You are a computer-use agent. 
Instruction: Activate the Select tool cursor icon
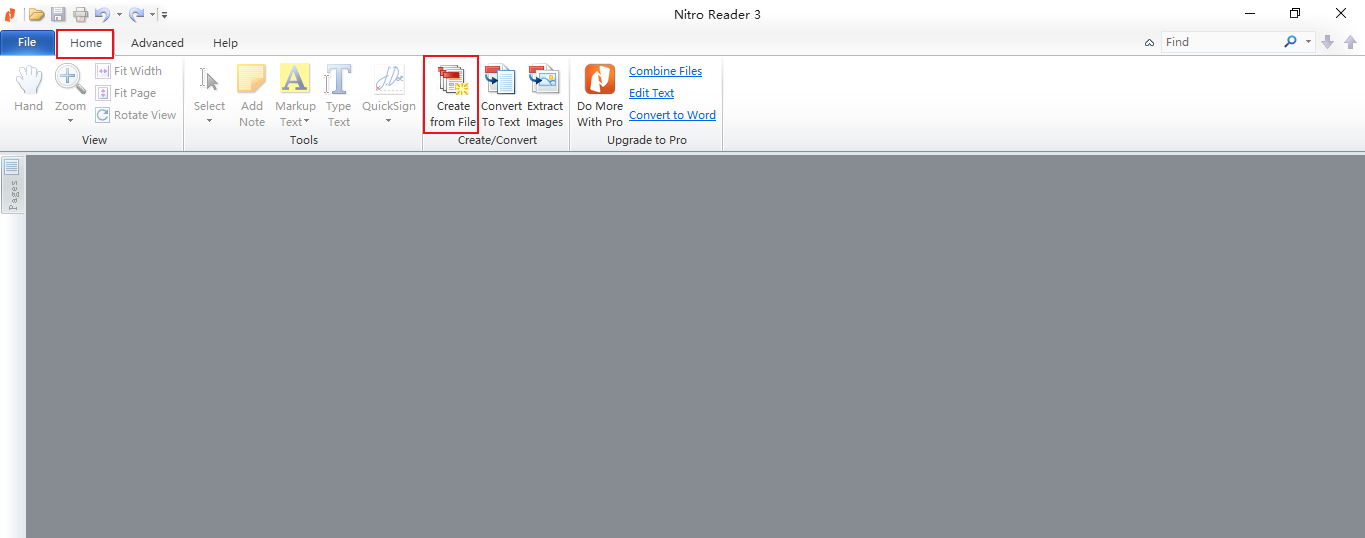[210, 80]
